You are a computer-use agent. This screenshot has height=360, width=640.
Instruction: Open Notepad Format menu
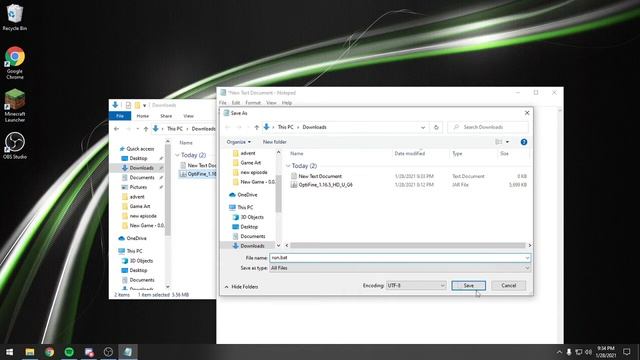click(253, 103)
